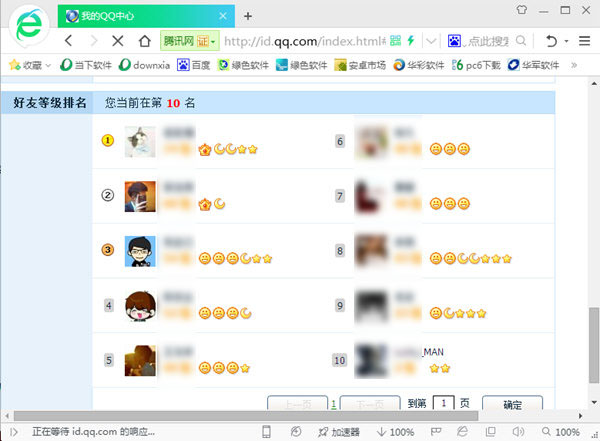Open pc6下载 bookmark
This screenshot has height=441, width=600.
tap(476, 65)
